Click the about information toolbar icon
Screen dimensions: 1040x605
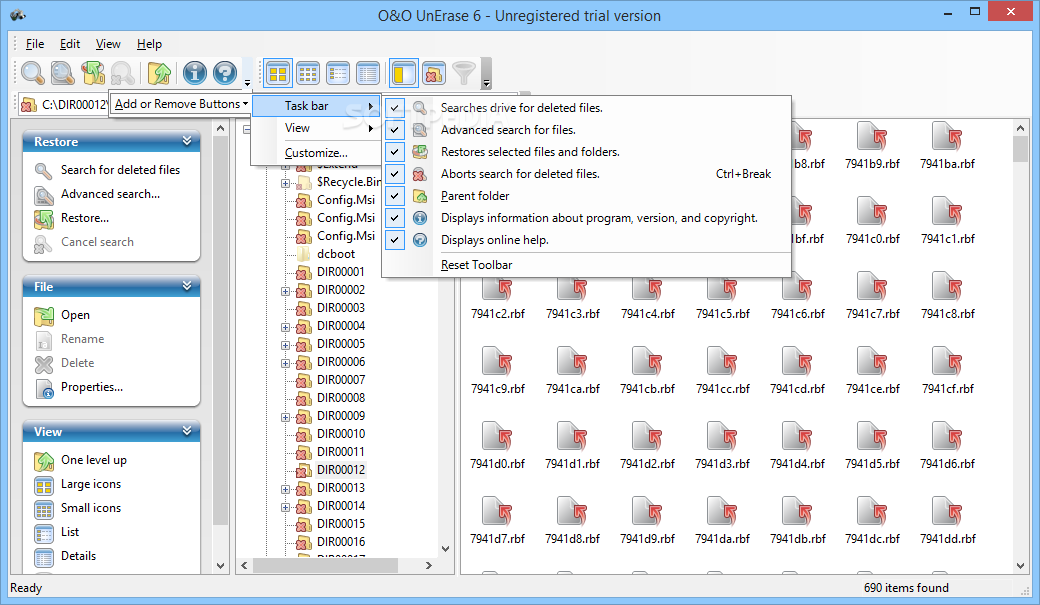coord(194,73)
